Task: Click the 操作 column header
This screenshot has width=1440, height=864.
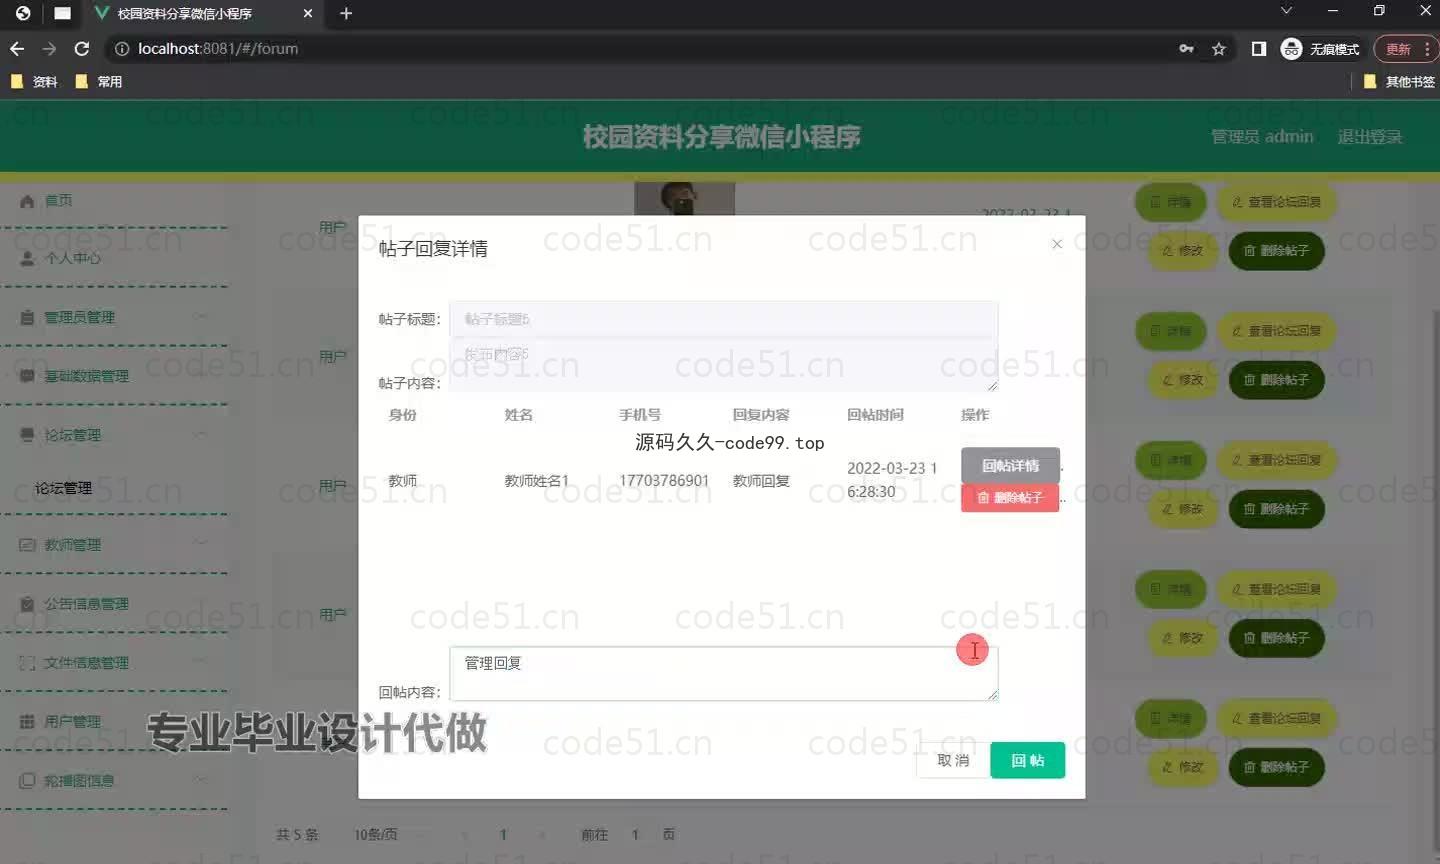Action: point(975,415)
